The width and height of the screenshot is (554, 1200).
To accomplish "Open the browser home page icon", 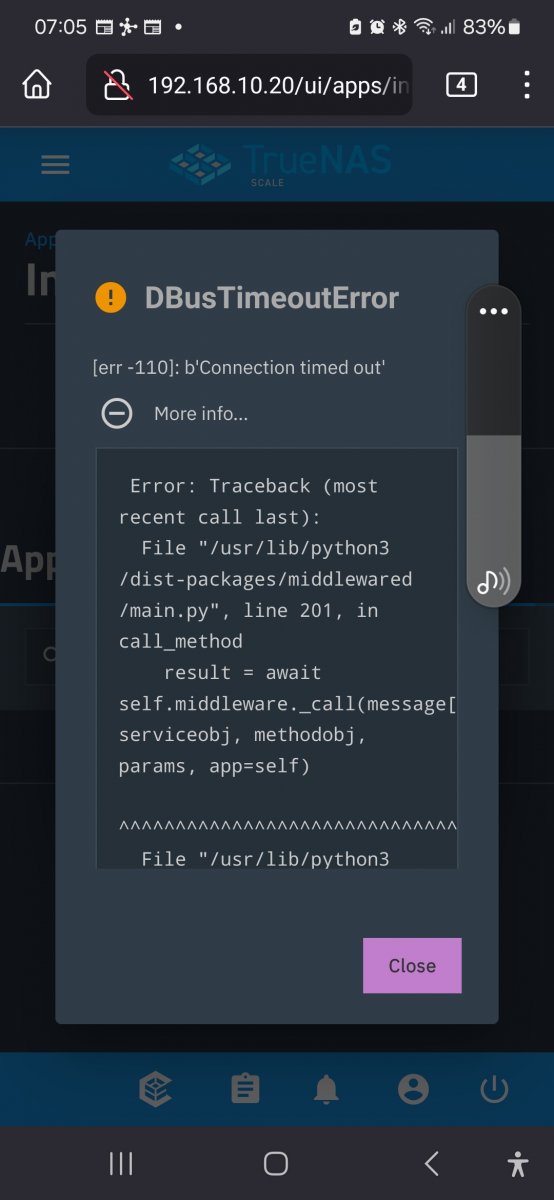I will [37, 85].
